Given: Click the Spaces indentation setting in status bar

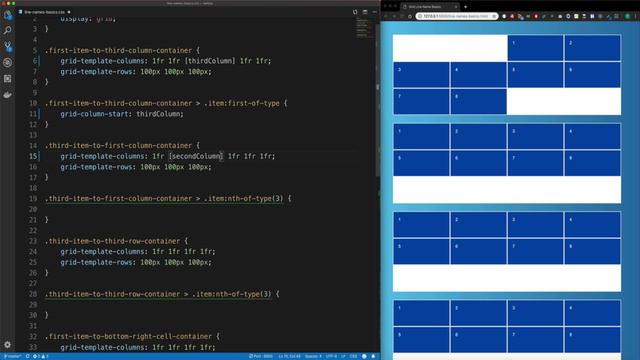Looking at the screenshot, I should 313,356.
